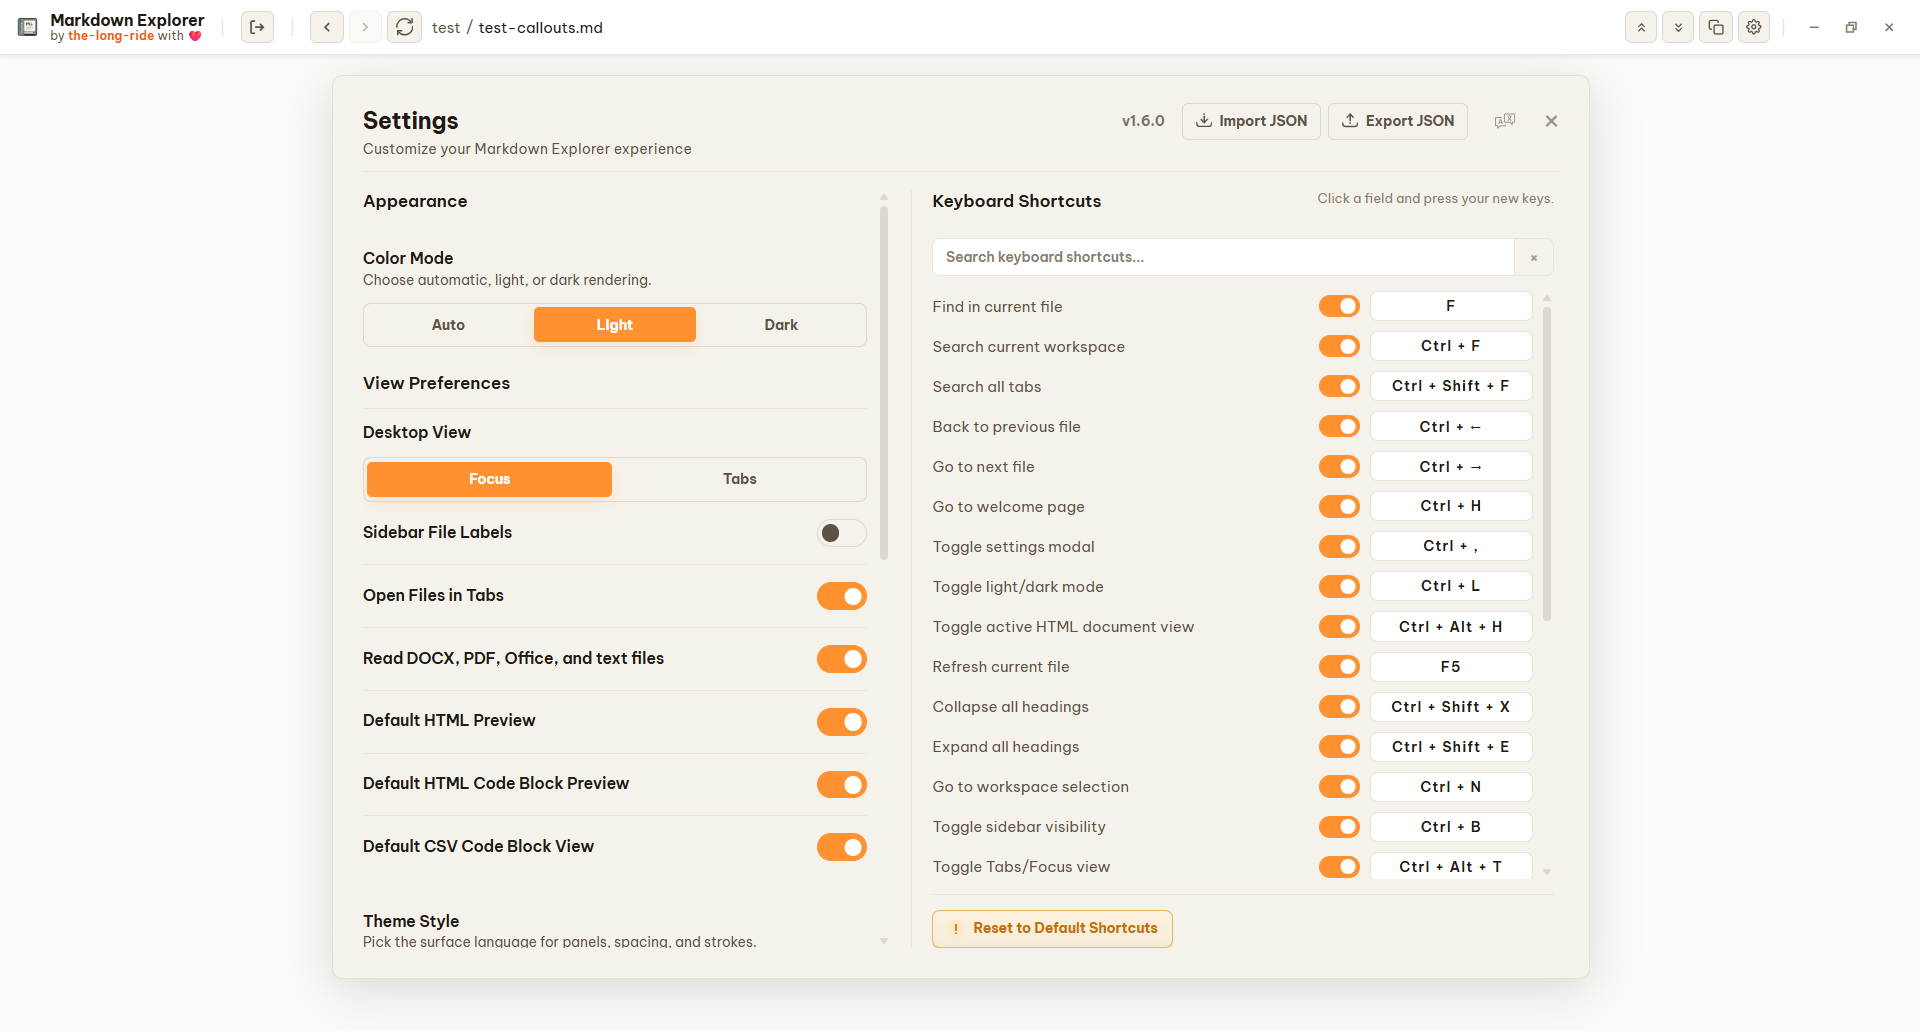Image resolution: width=1920 pixels, height=1031 pixels.
Task: Click the appearance panel scrollbar thumb
Action: click(x=884, y=383)
